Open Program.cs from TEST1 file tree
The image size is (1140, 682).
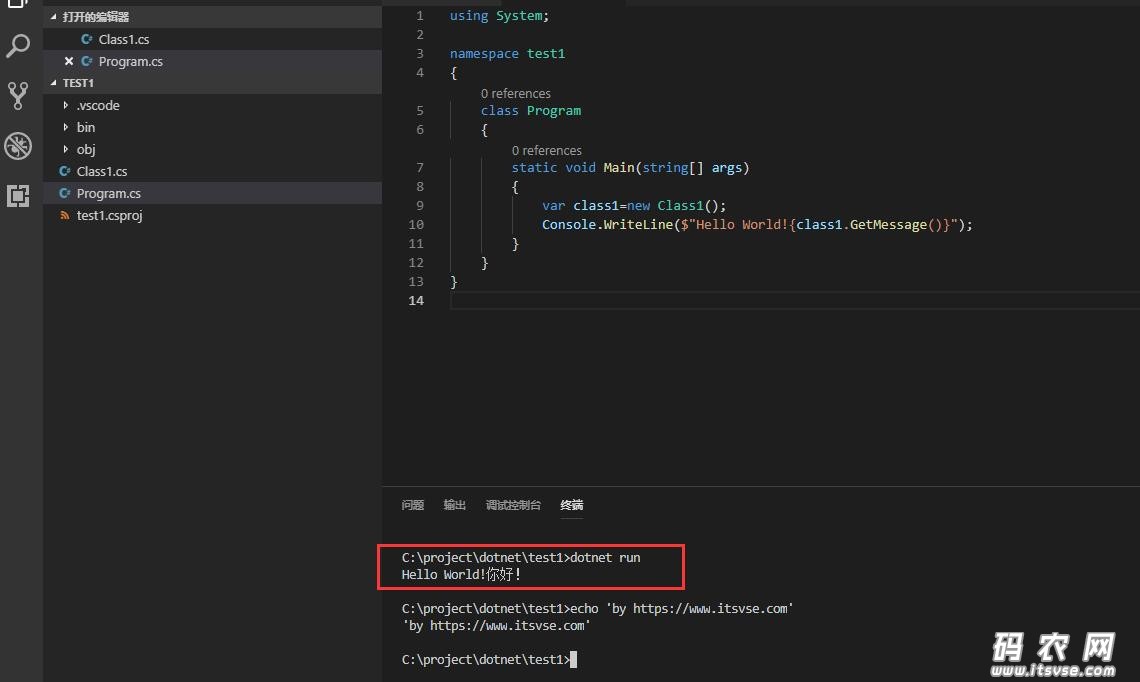(212, 193)
